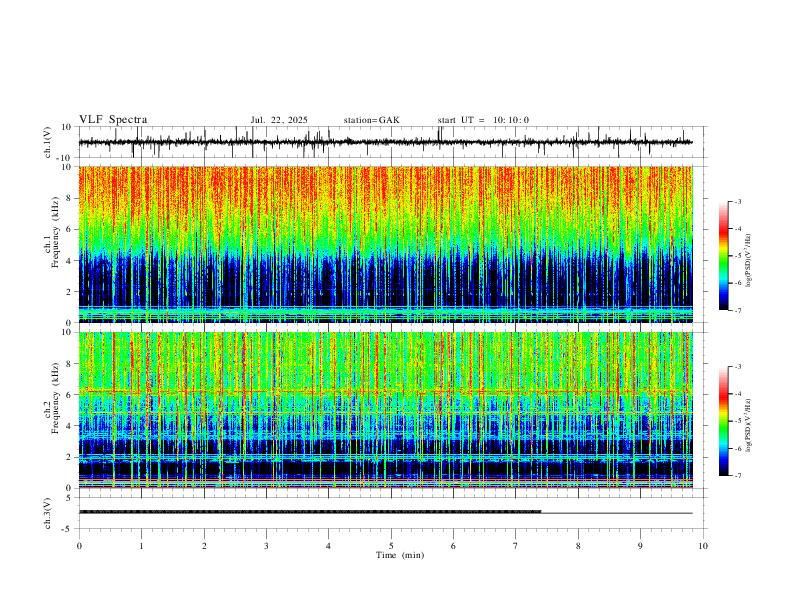
Task: Click the thin ch.3 trace after 7.5 minutes
Action: pyautogui.click(x=617, y=513)
